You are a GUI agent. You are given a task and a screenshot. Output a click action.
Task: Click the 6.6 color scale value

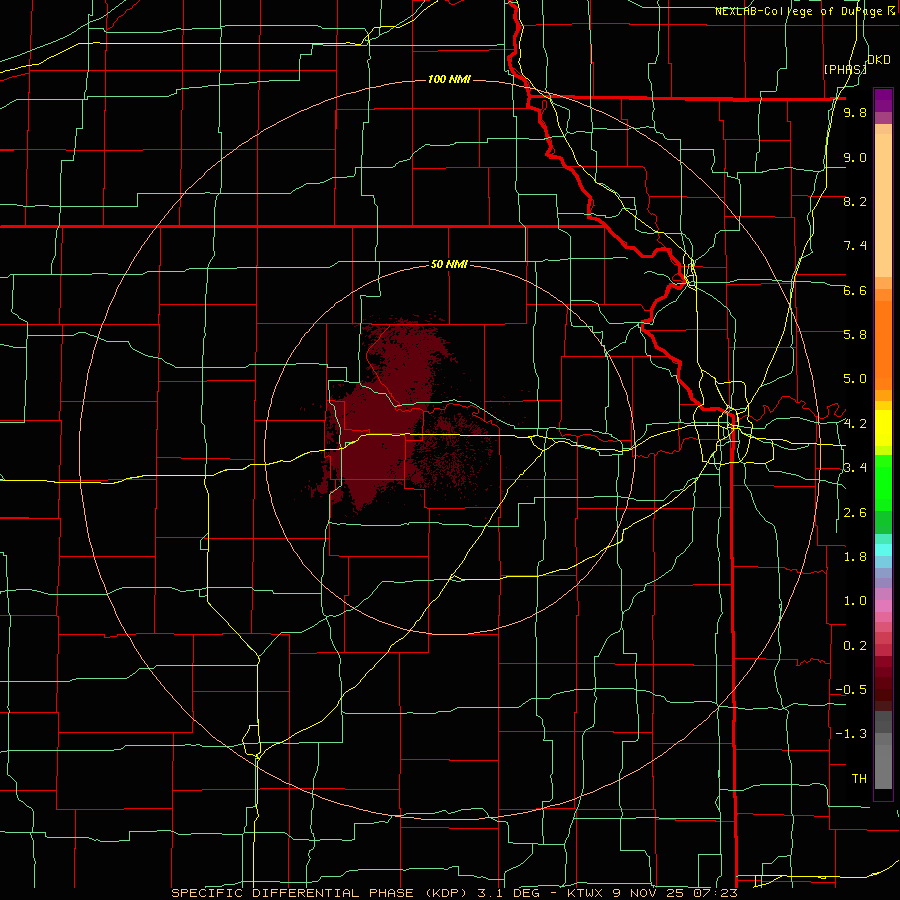pyautogui.click(x=855, y=290)
